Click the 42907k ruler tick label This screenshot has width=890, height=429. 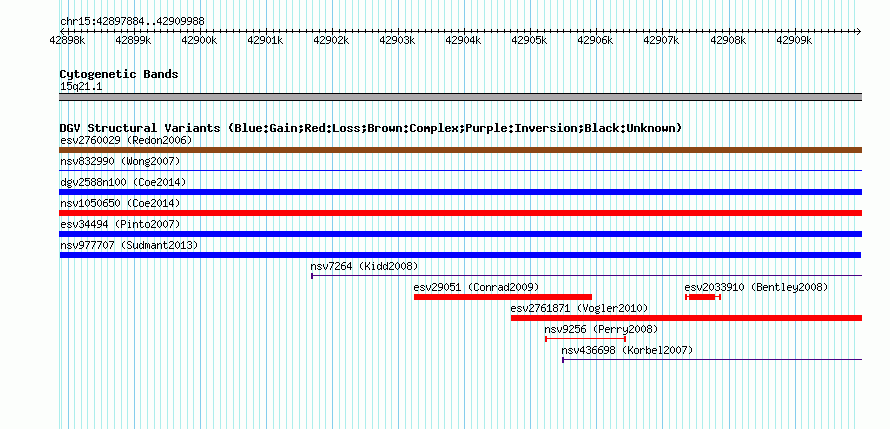pyautogui.click(x=661, y=40)
